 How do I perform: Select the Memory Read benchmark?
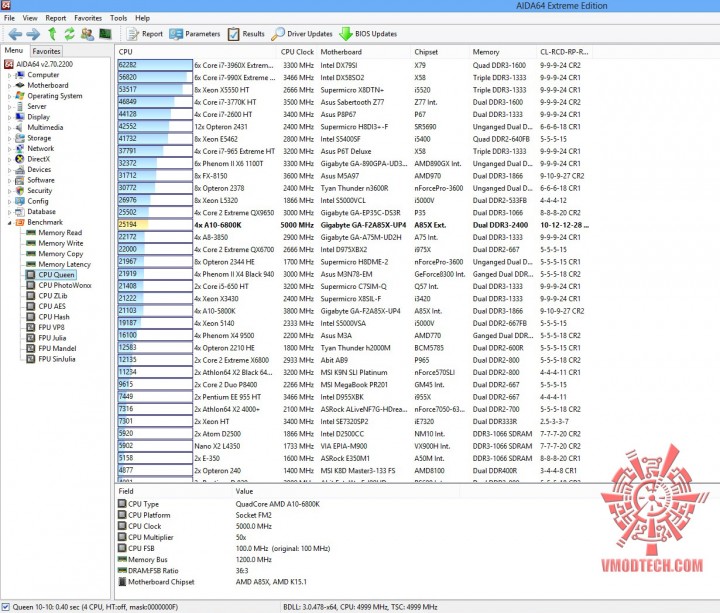[55, 233]
